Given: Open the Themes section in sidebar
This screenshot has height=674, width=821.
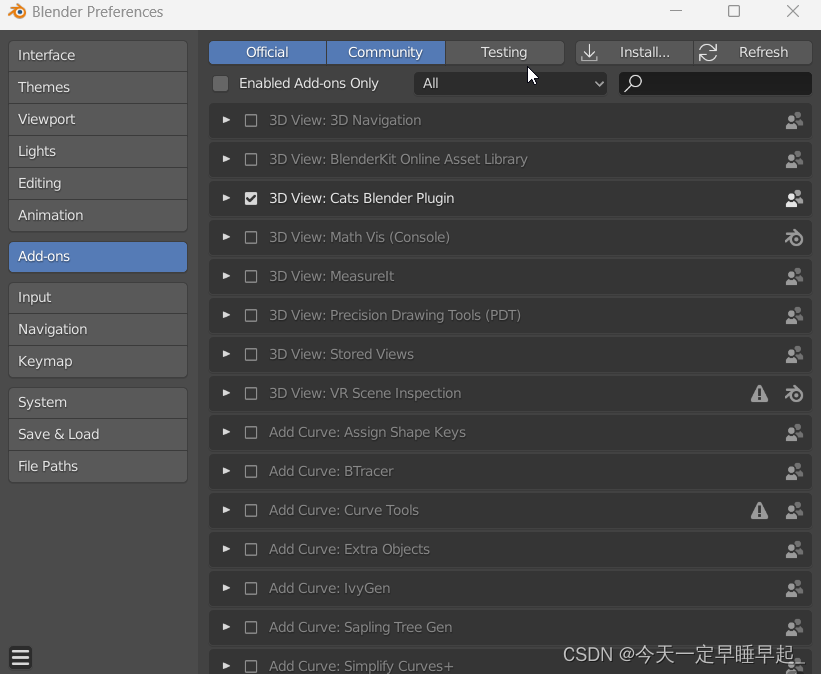Looking at the screenshot, I should 97,87.
